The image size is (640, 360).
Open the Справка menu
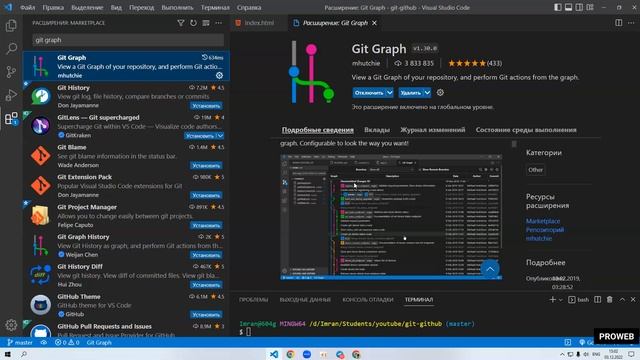point(249,7)
